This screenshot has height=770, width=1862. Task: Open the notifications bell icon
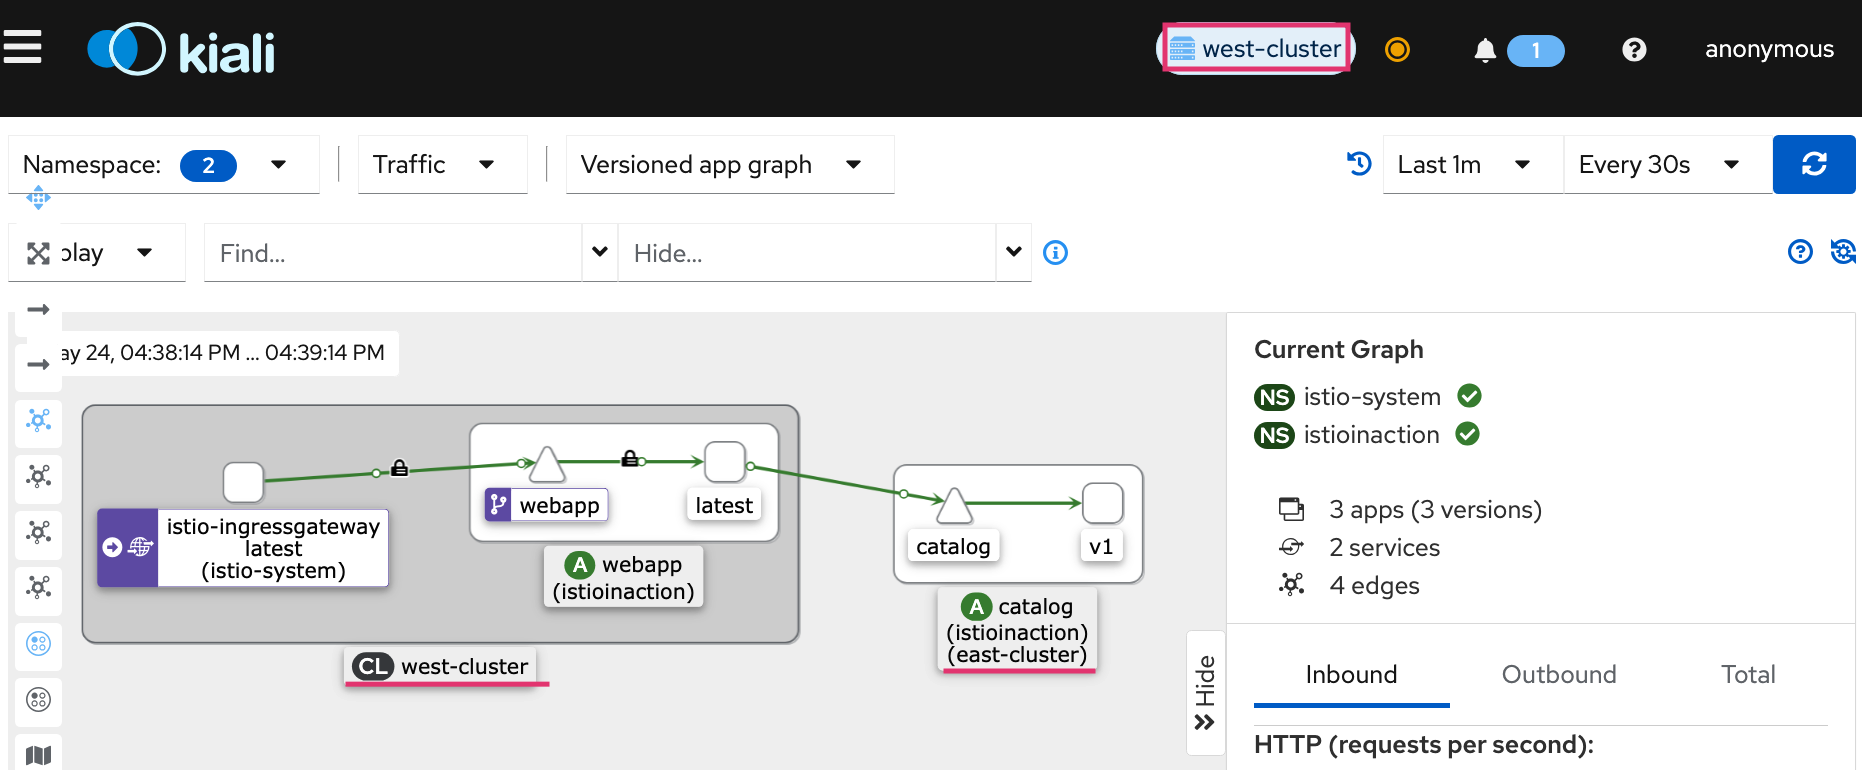(x=1485, y=50)
